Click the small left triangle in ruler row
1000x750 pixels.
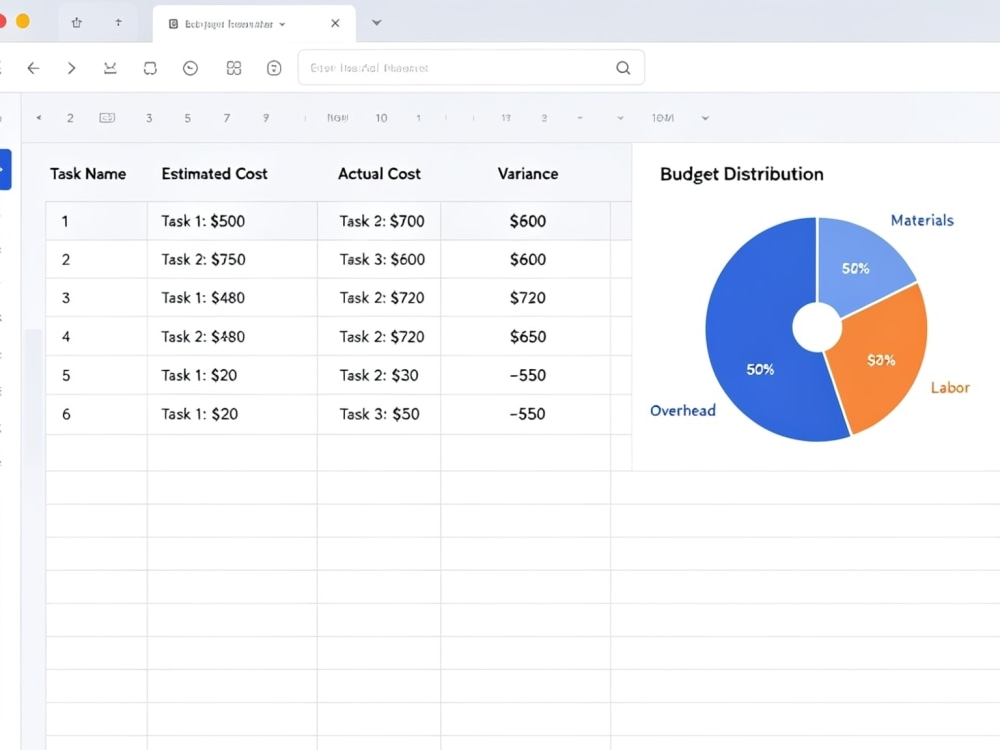(39, 117)
